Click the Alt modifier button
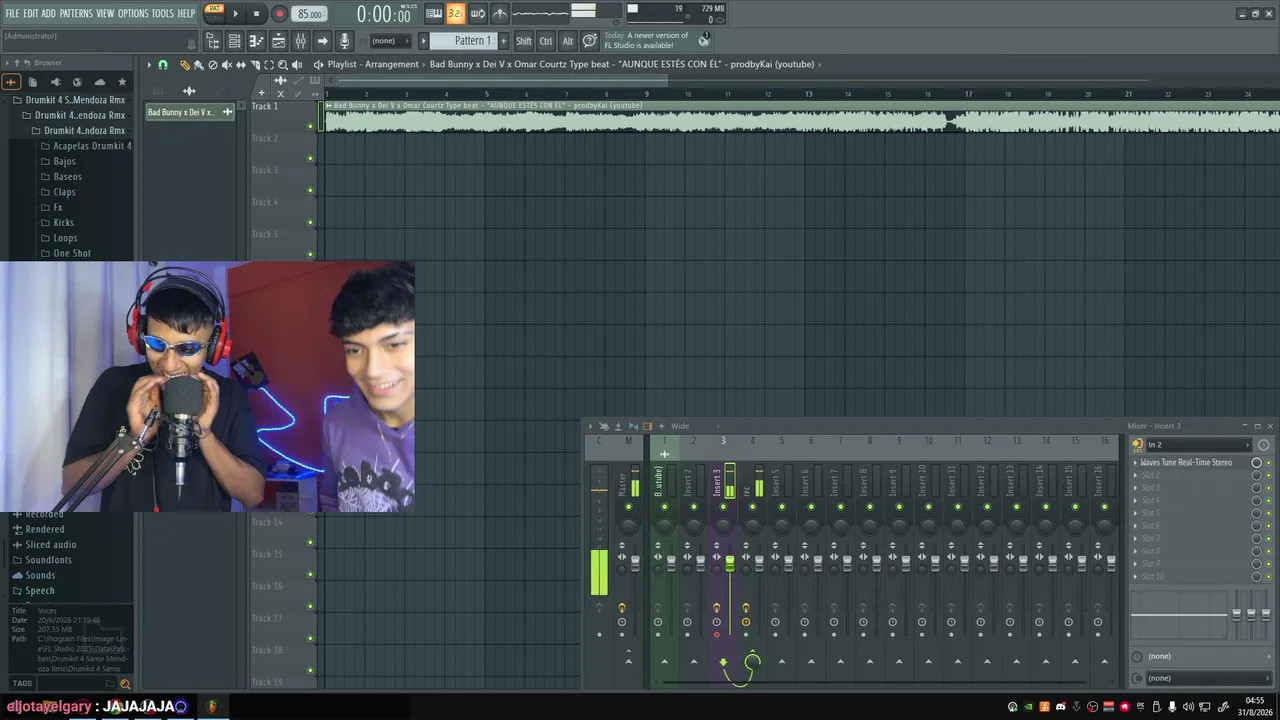This screenshot has width=1280, height=720. [x=568, y=41]
